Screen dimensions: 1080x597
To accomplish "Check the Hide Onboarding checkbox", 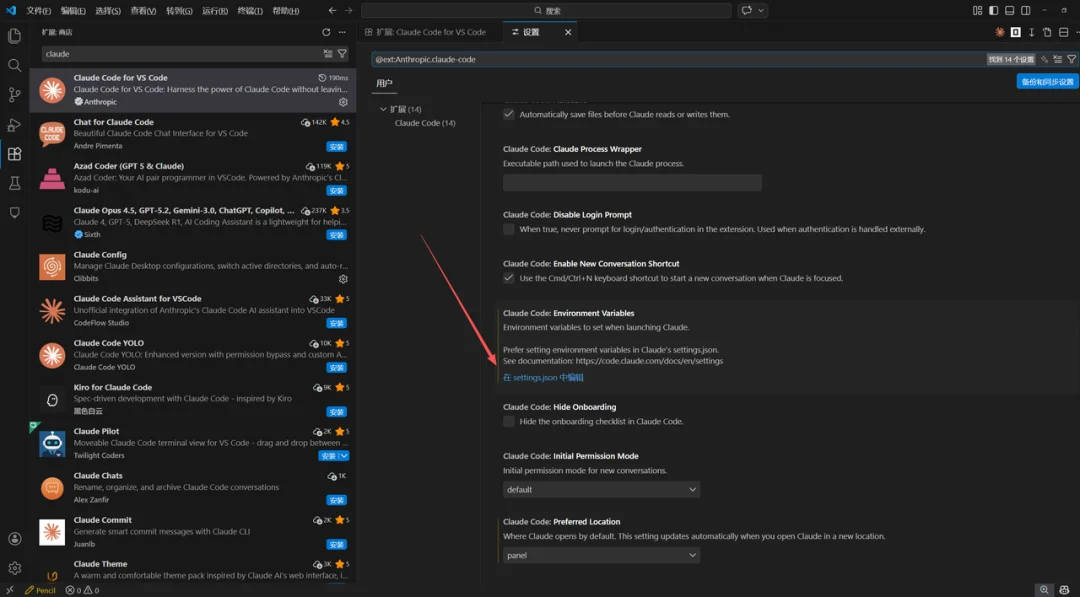I will (509, 422).
